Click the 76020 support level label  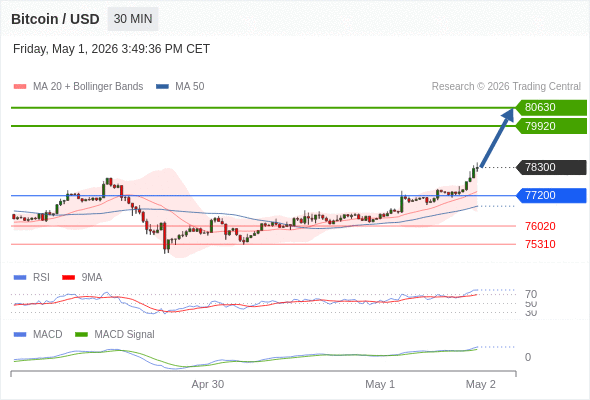(540, 226)
